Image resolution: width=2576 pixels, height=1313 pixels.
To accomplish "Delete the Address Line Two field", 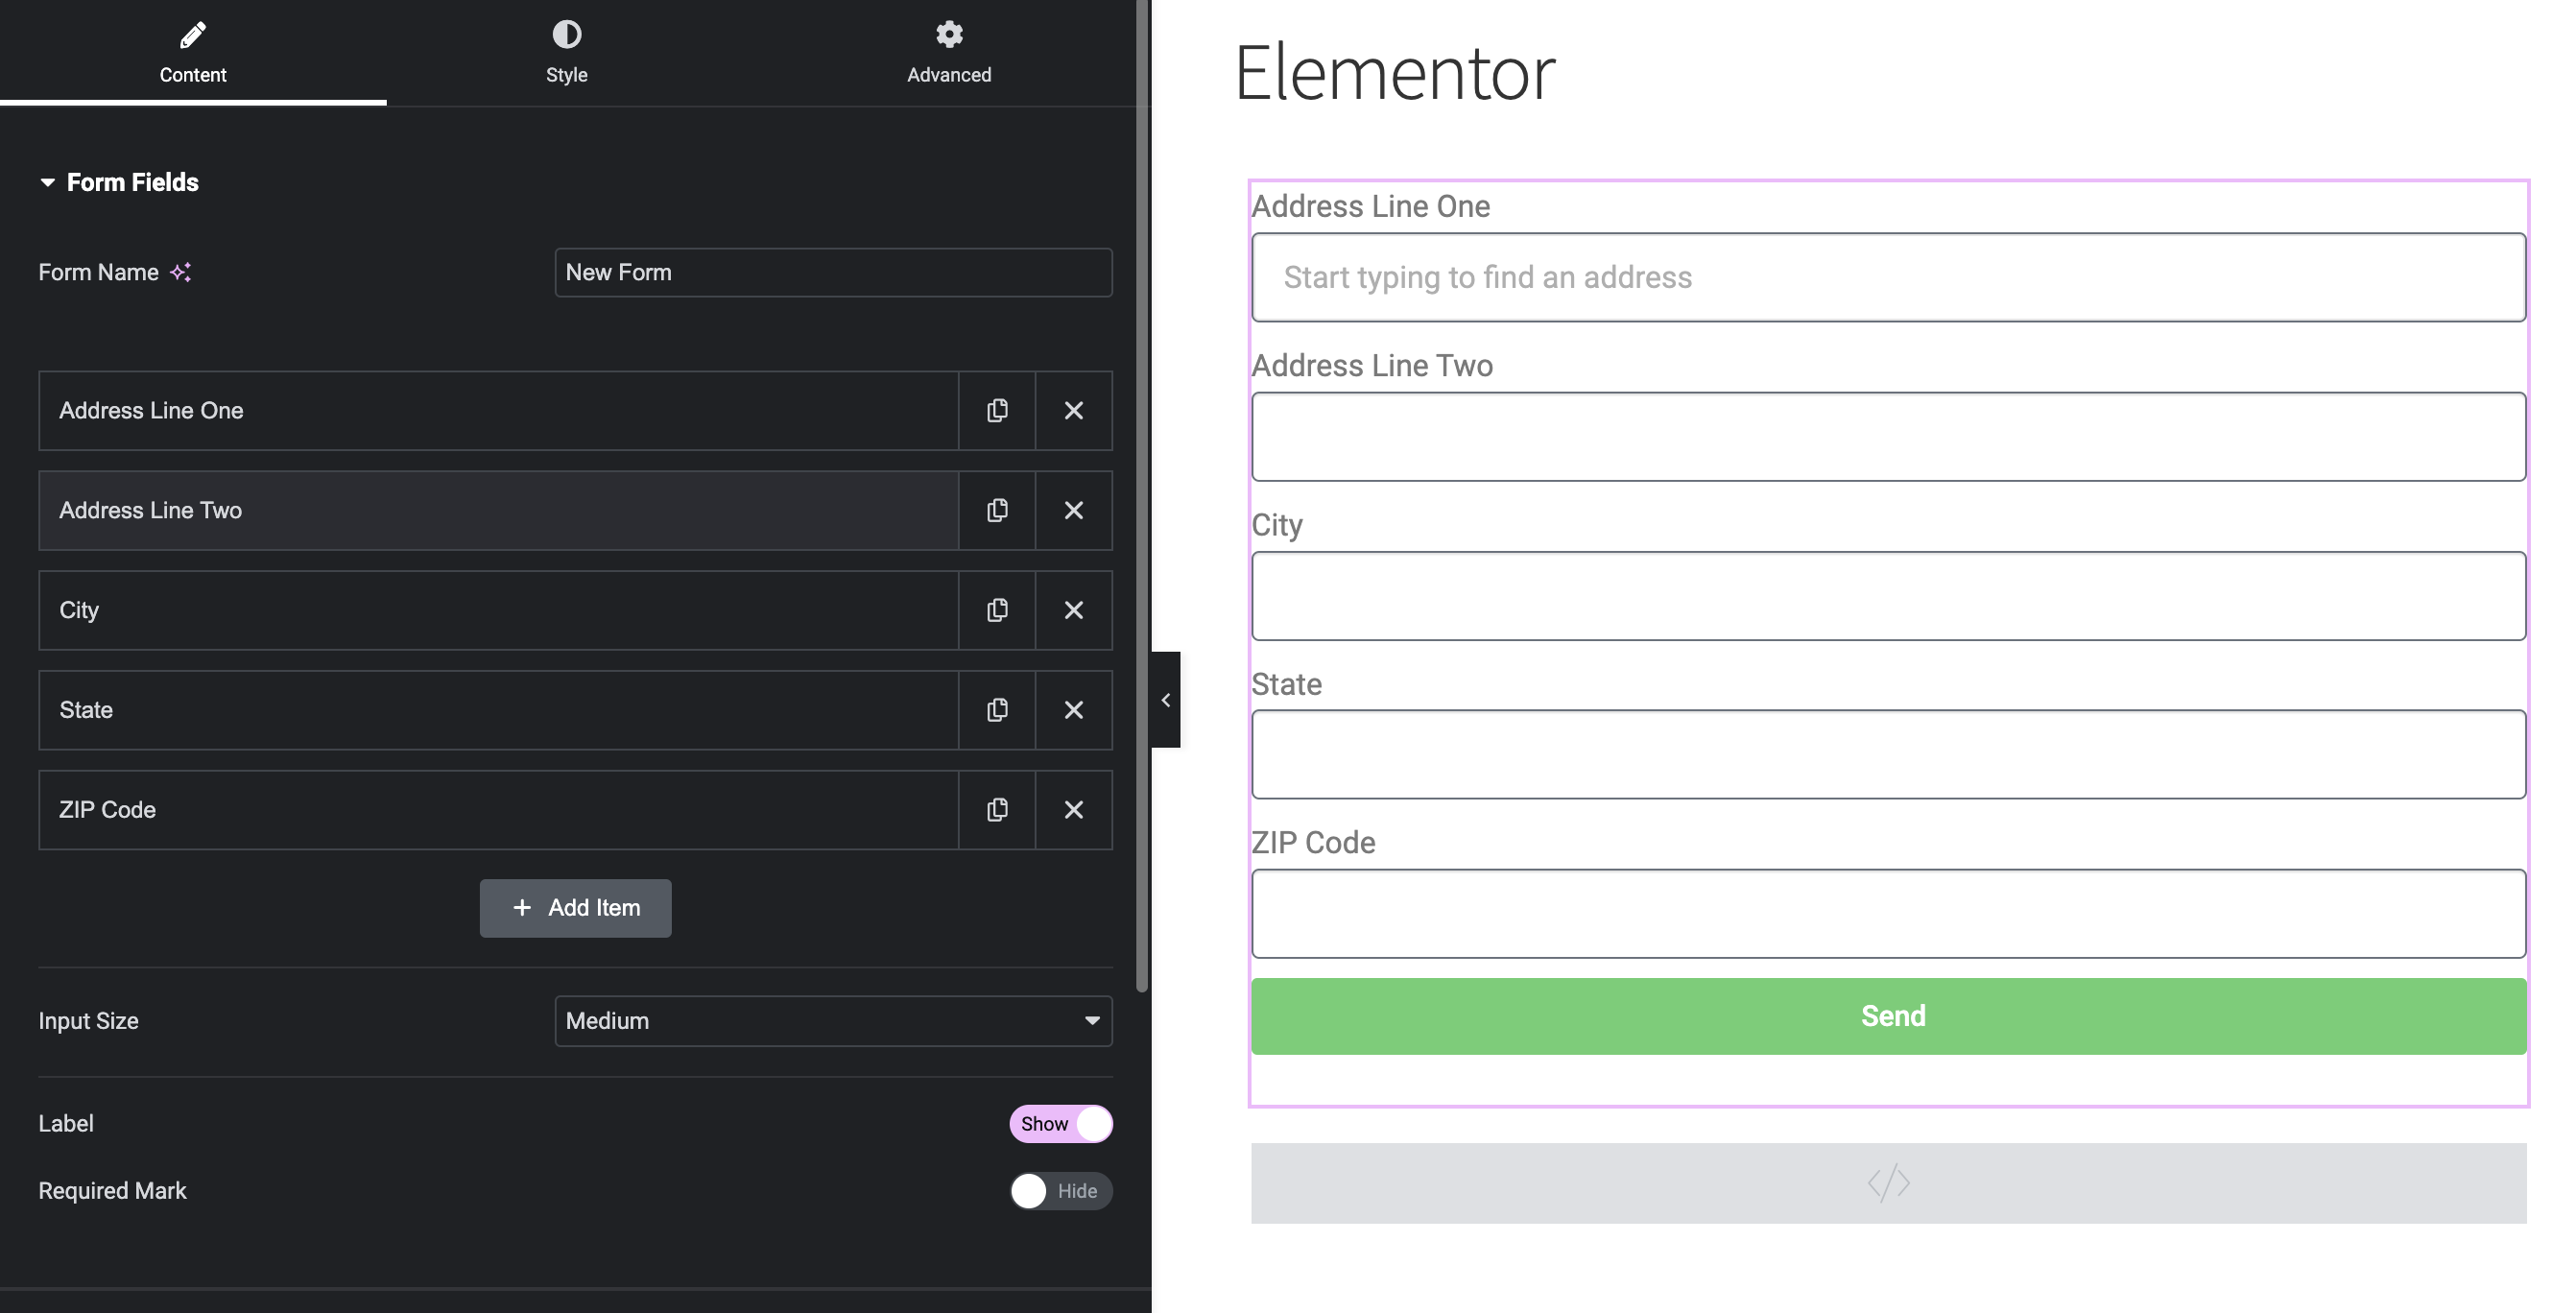I will tap(1074, 510).
